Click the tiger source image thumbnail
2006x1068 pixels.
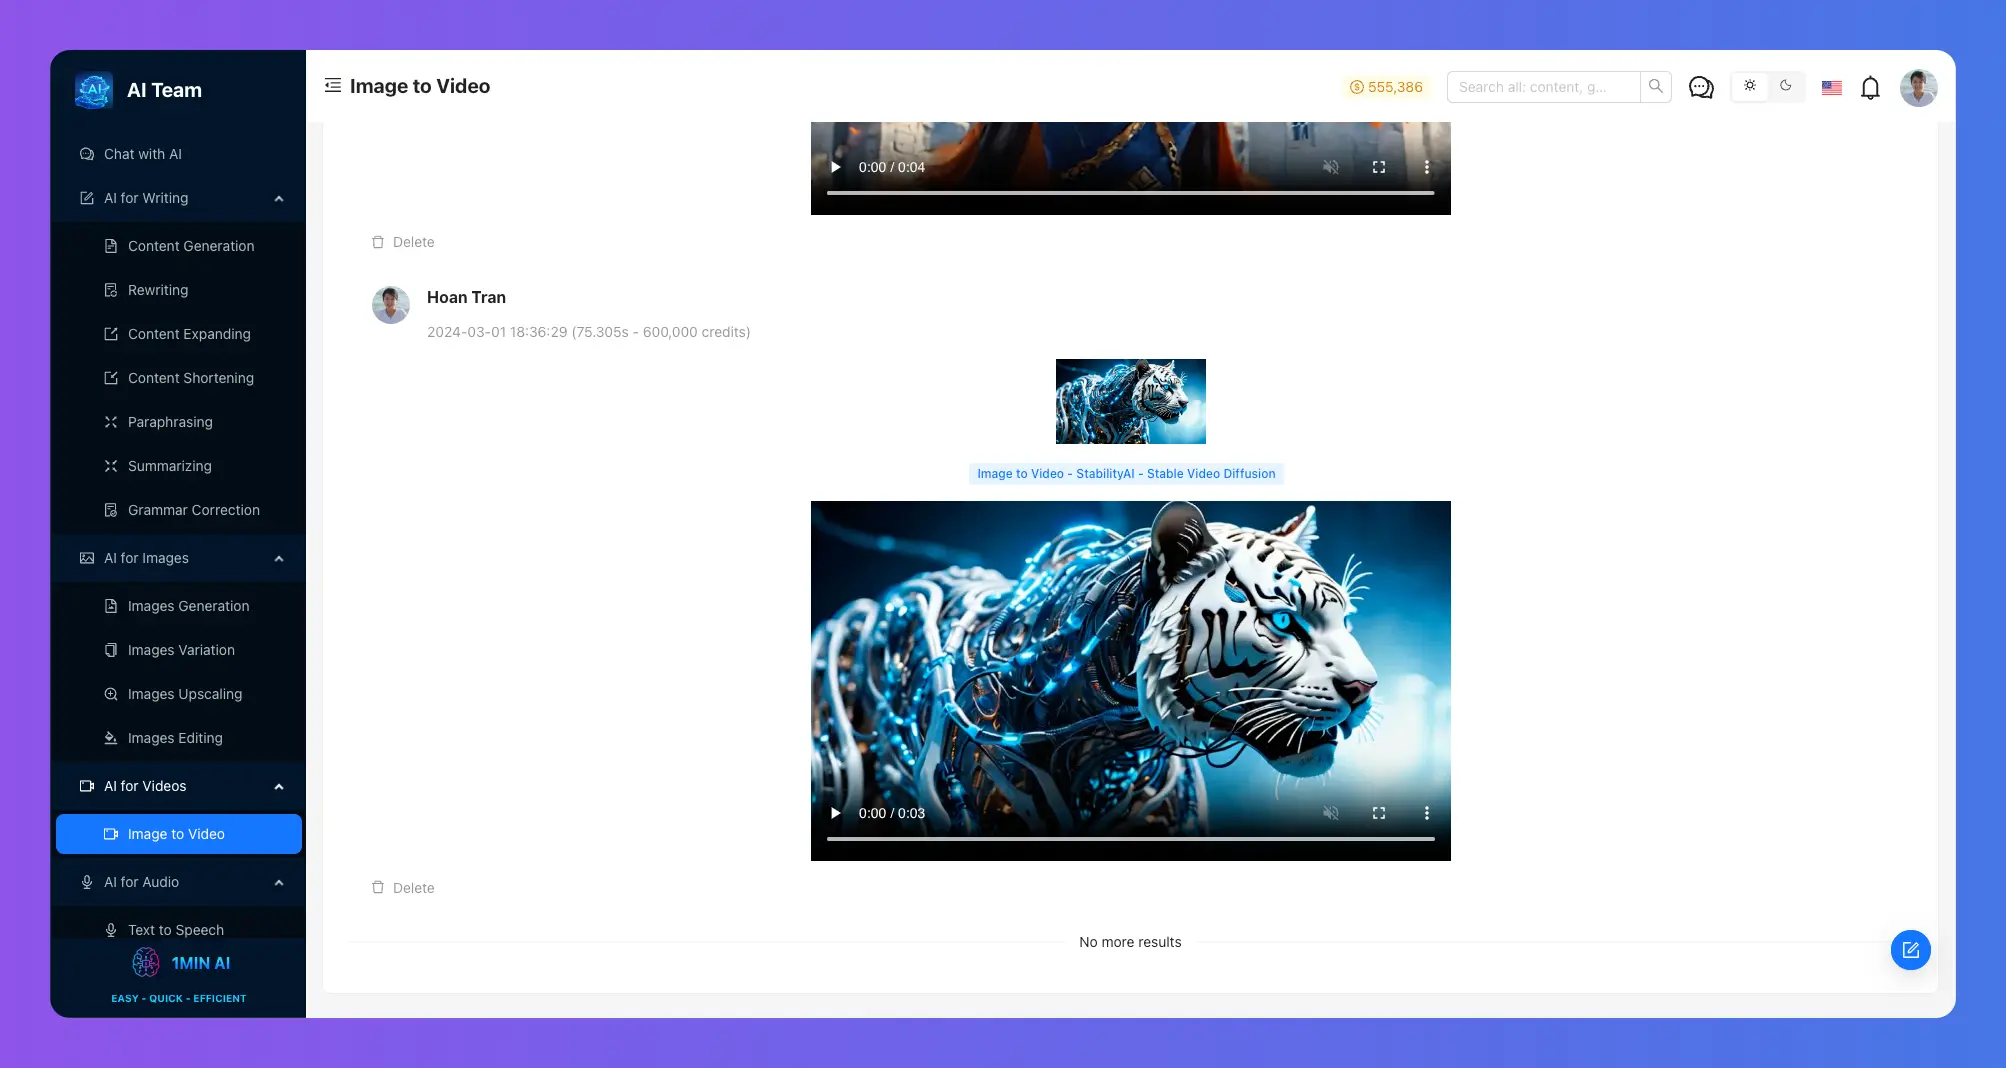[1130, 401]
